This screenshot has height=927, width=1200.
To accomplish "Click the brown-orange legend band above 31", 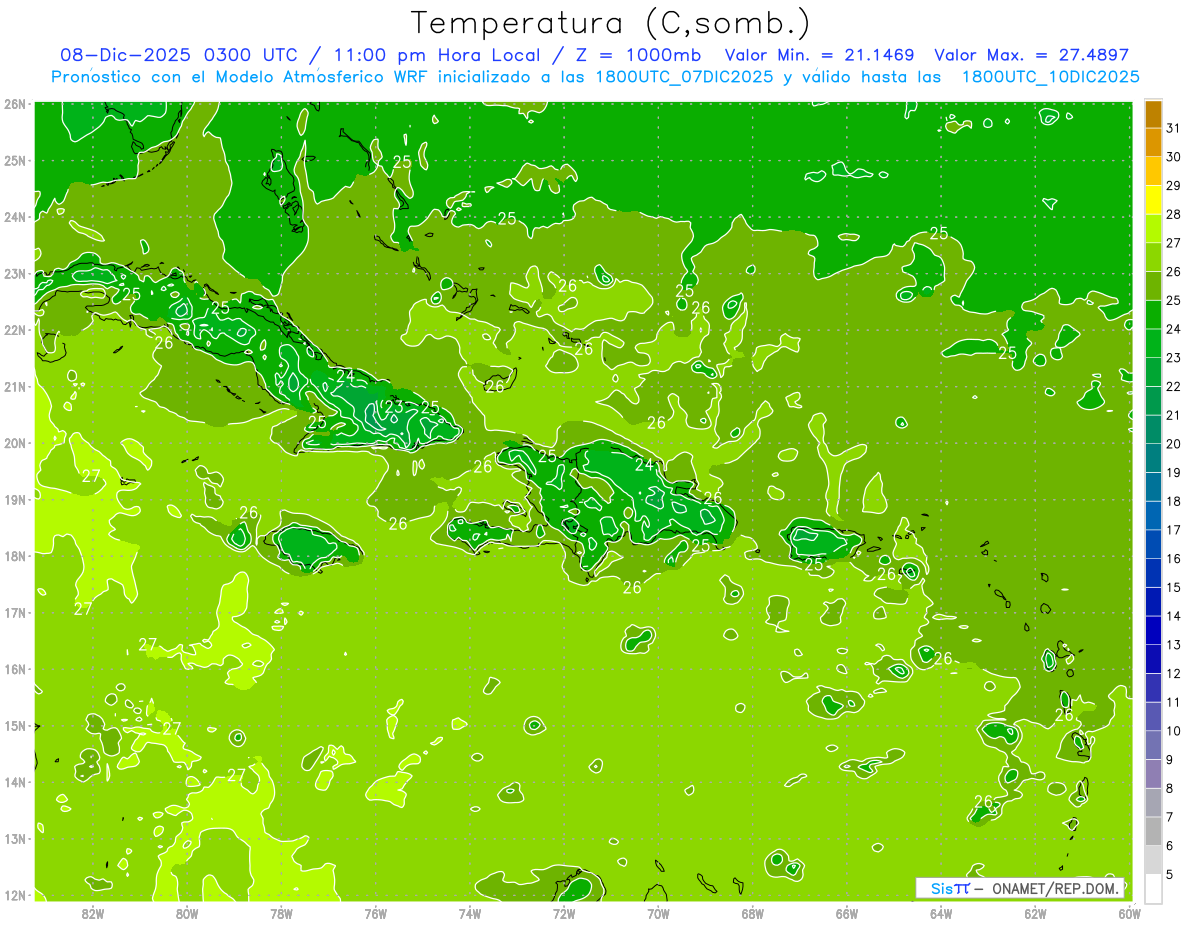I will click(x=1153, y=114).
